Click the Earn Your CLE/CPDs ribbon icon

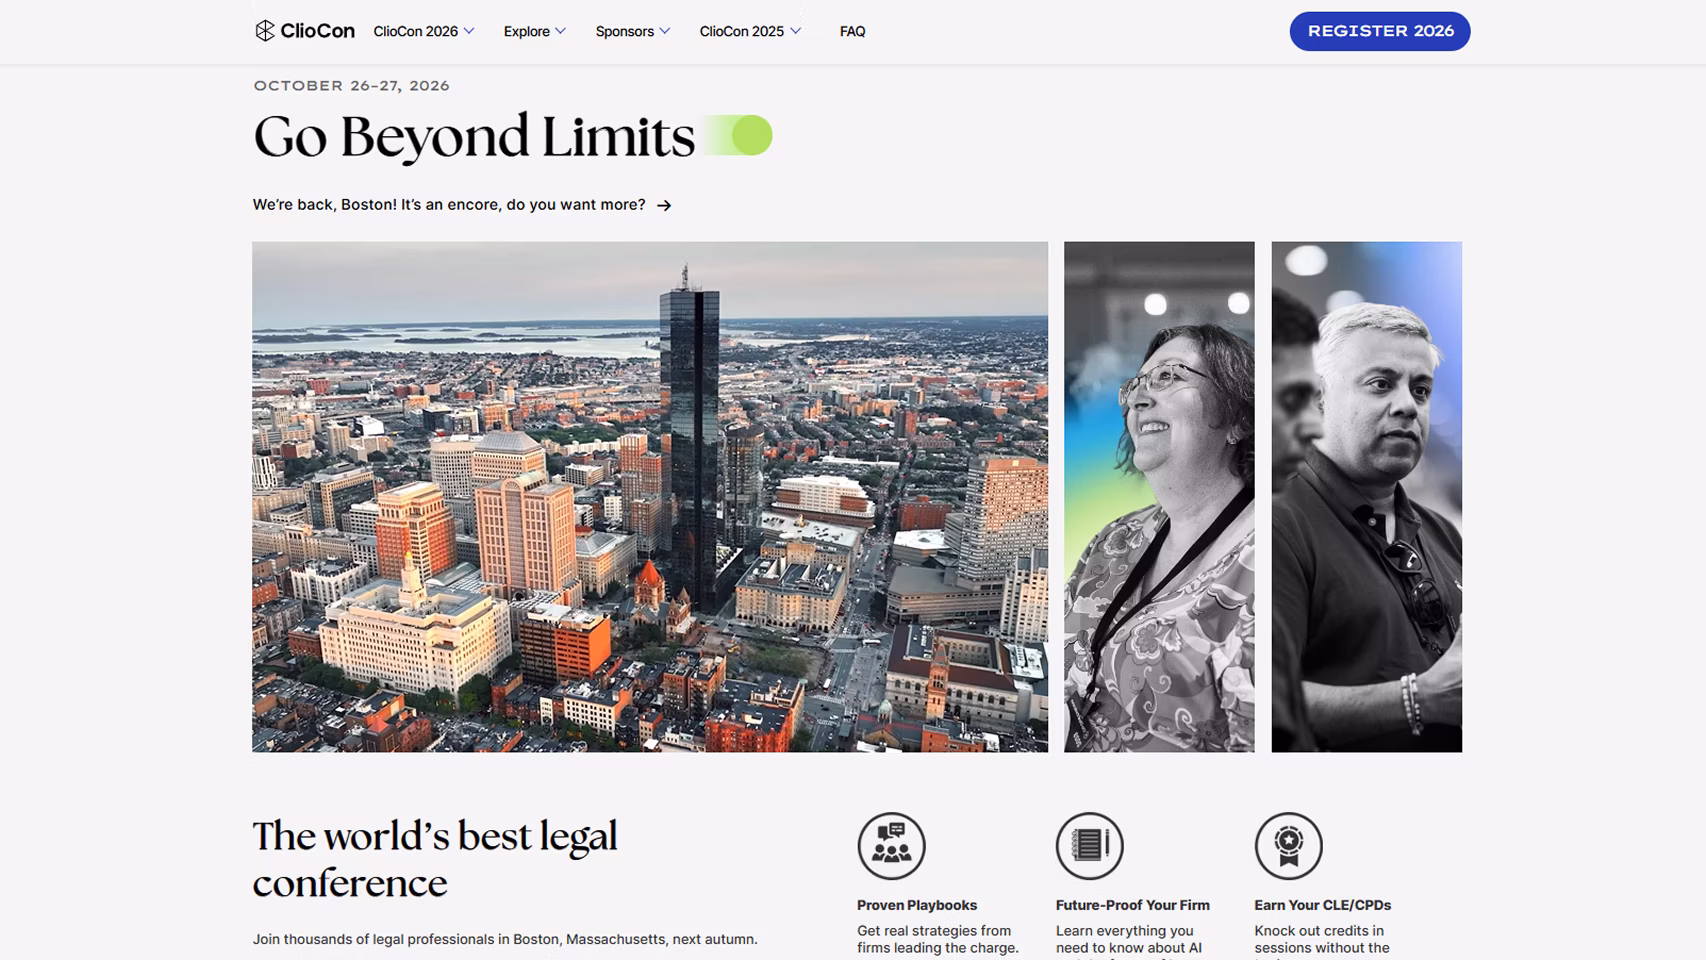tap(1289, 846)
